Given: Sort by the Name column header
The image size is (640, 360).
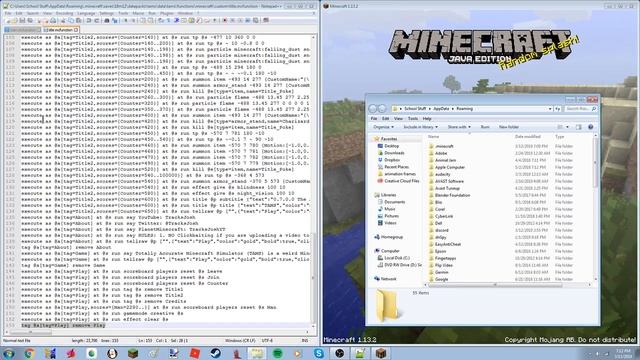Looking at the screenshot, I should click(x=433, y=137).
